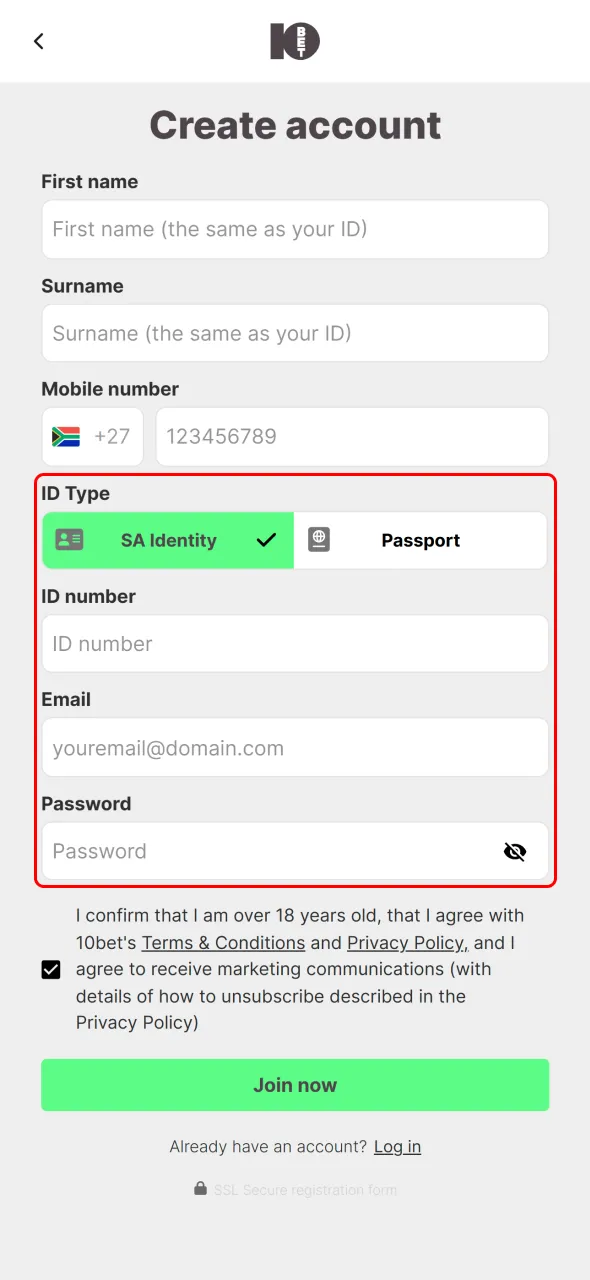This screenshot has height=1280, width=590.
Task: View the Terms & Conditions
Action: coord(223,942)
